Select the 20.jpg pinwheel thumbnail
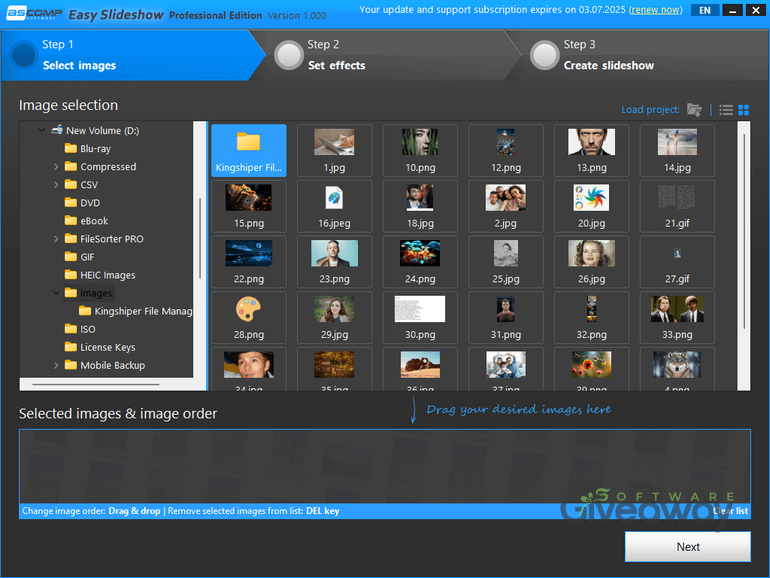 [x=592, y=206]
